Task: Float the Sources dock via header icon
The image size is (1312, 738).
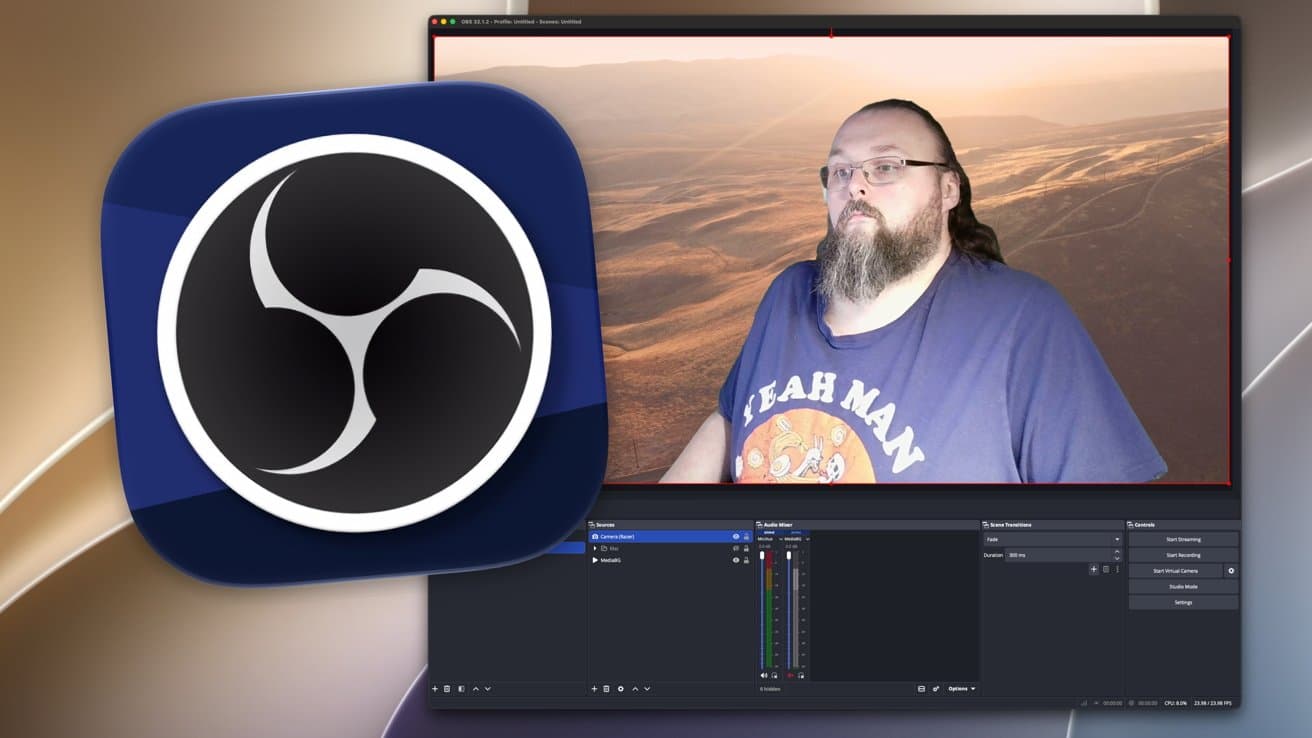Action: tap(592, 525)
